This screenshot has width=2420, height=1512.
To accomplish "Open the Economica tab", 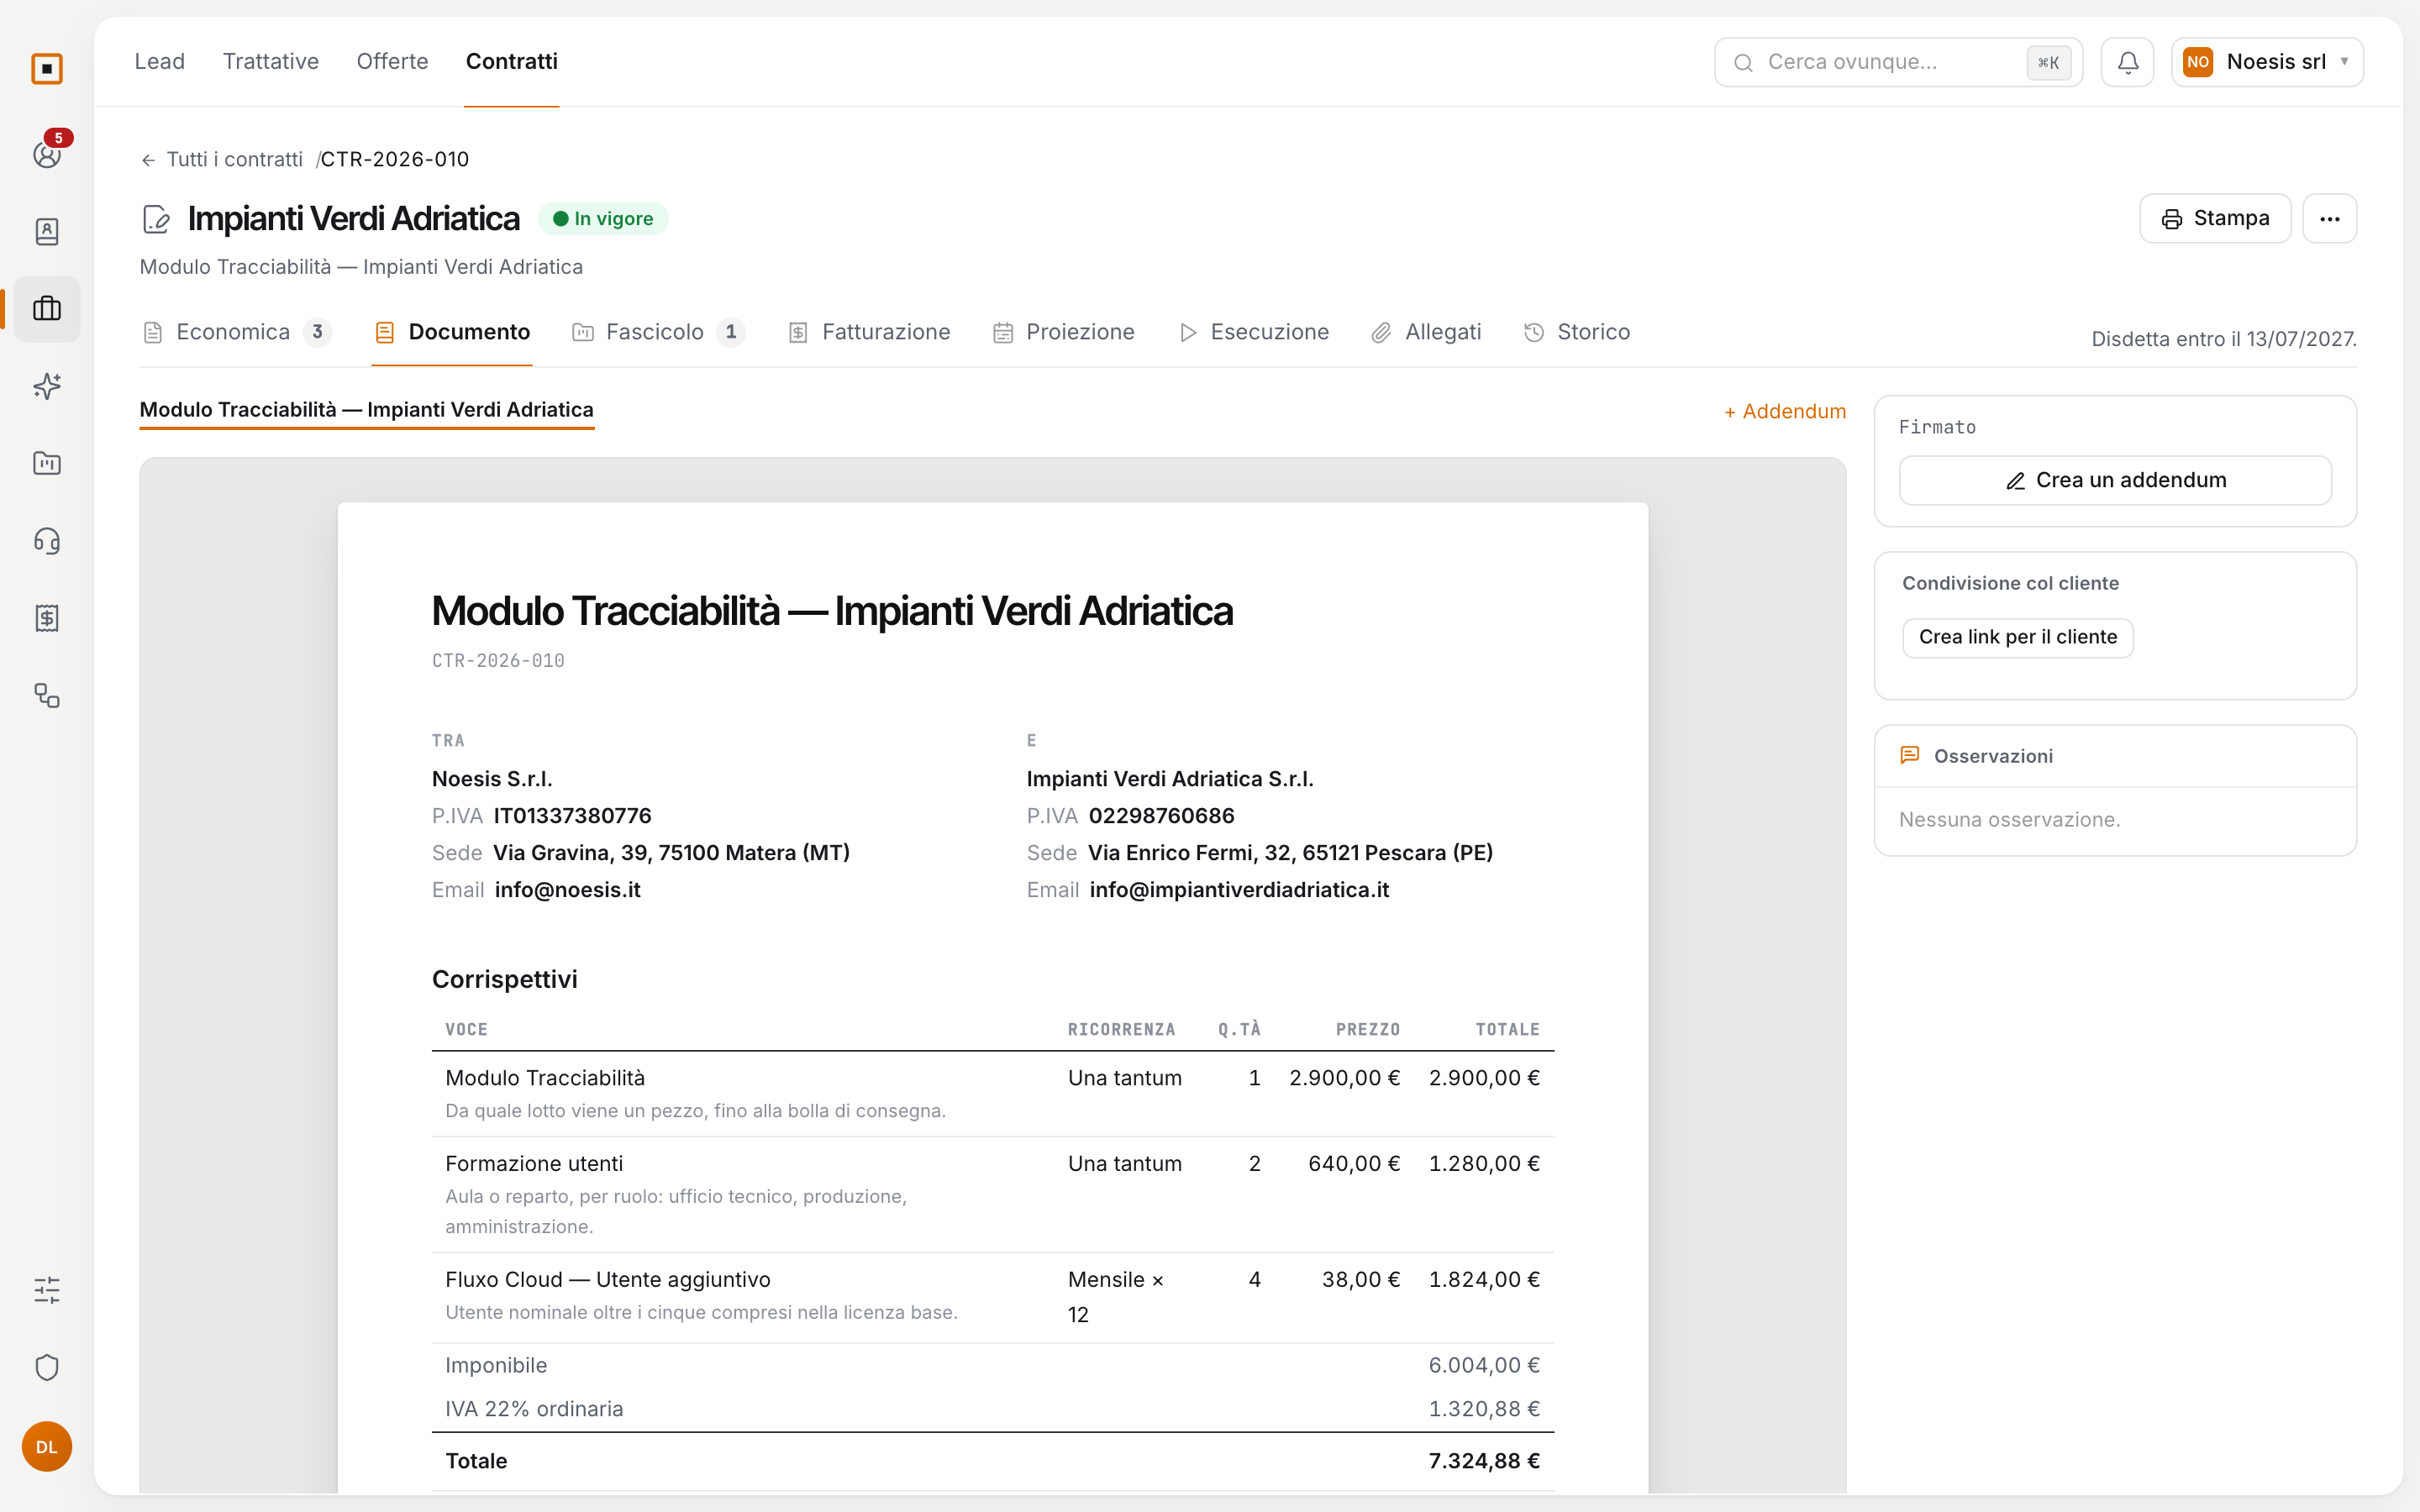I will 237,332.
